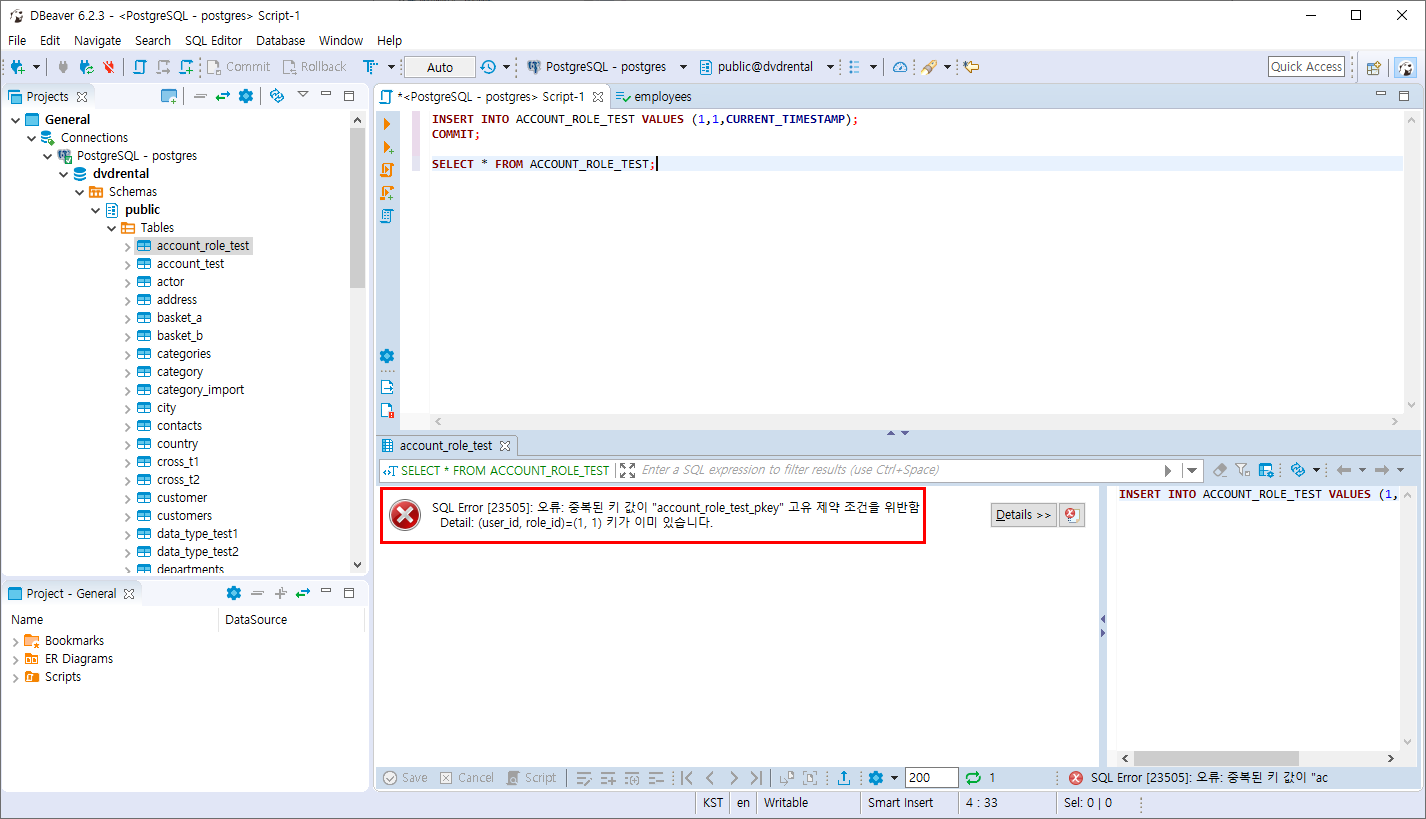Click the Save button in results bar
The height and width of the screenshot is (819, 1426).
pyautogui.click(x=405, y=778)
